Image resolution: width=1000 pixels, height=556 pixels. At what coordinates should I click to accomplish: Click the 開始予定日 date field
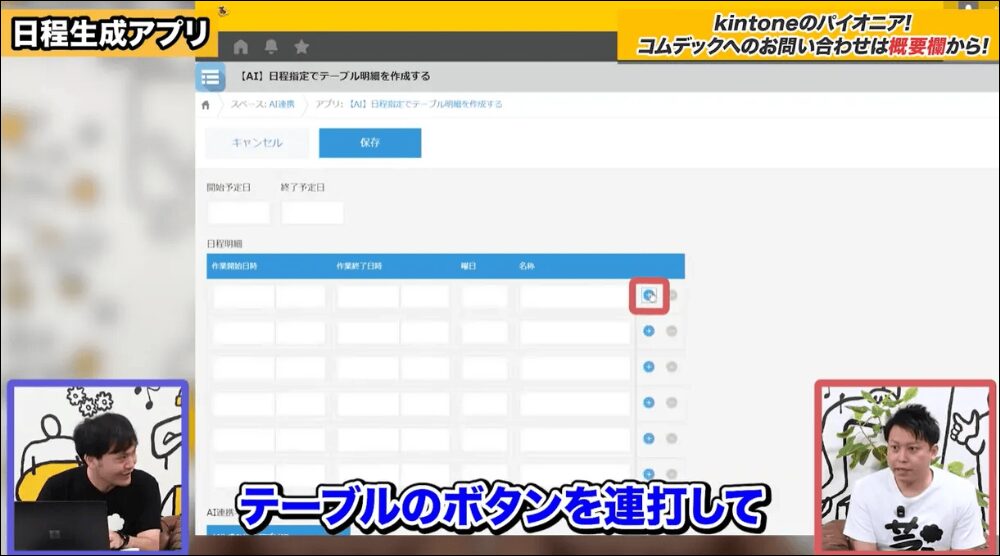(239, 213)
